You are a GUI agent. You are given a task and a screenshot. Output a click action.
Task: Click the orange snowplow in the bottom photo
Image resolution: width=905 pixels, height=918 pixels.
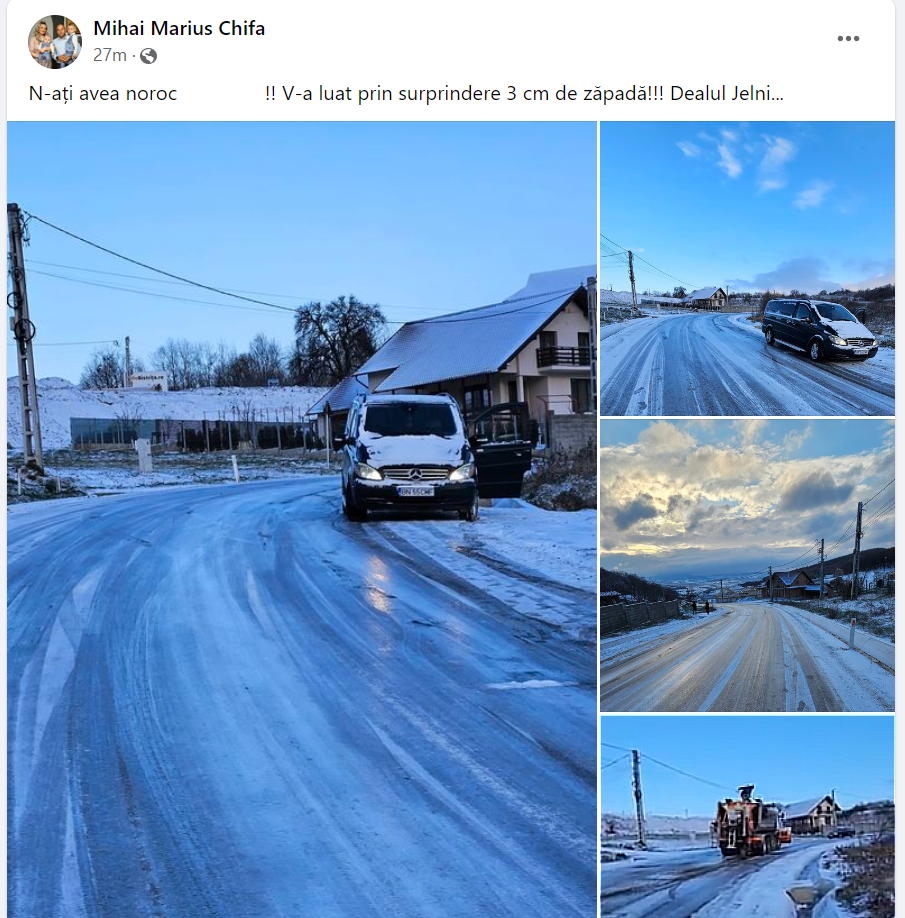pos(749,821)
